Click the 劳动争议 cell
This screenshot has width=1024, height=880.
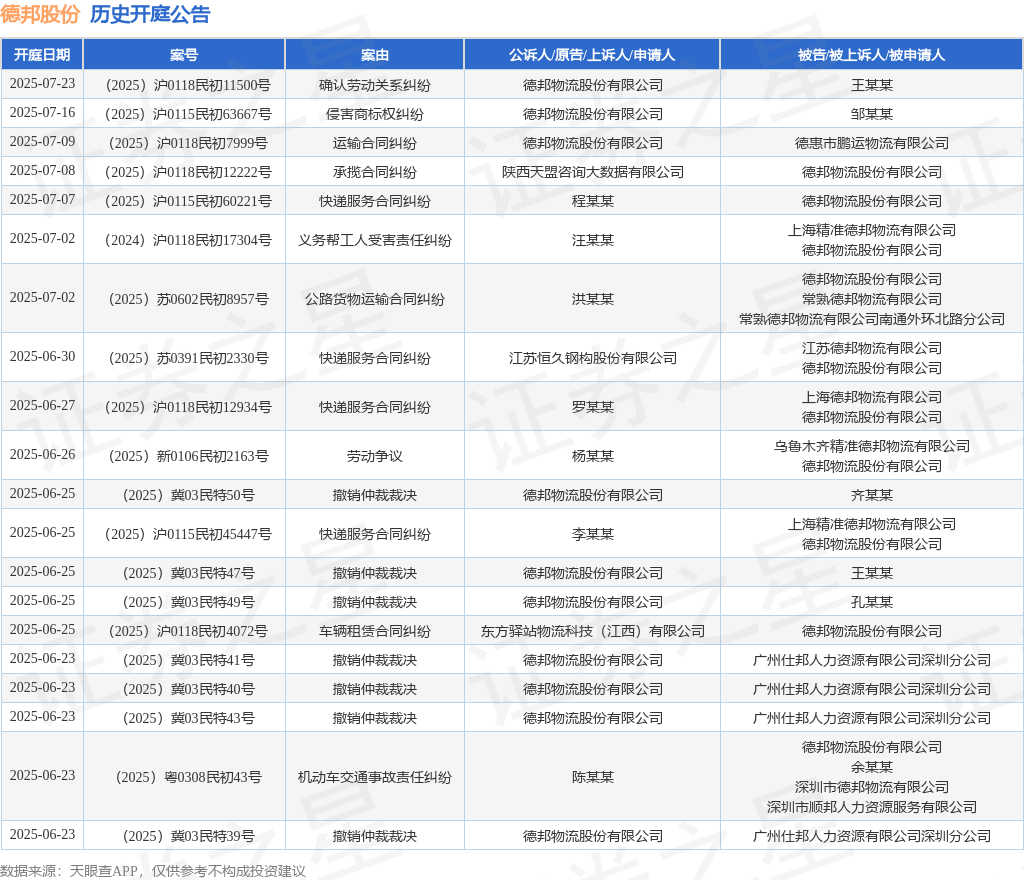click(375, 456)
